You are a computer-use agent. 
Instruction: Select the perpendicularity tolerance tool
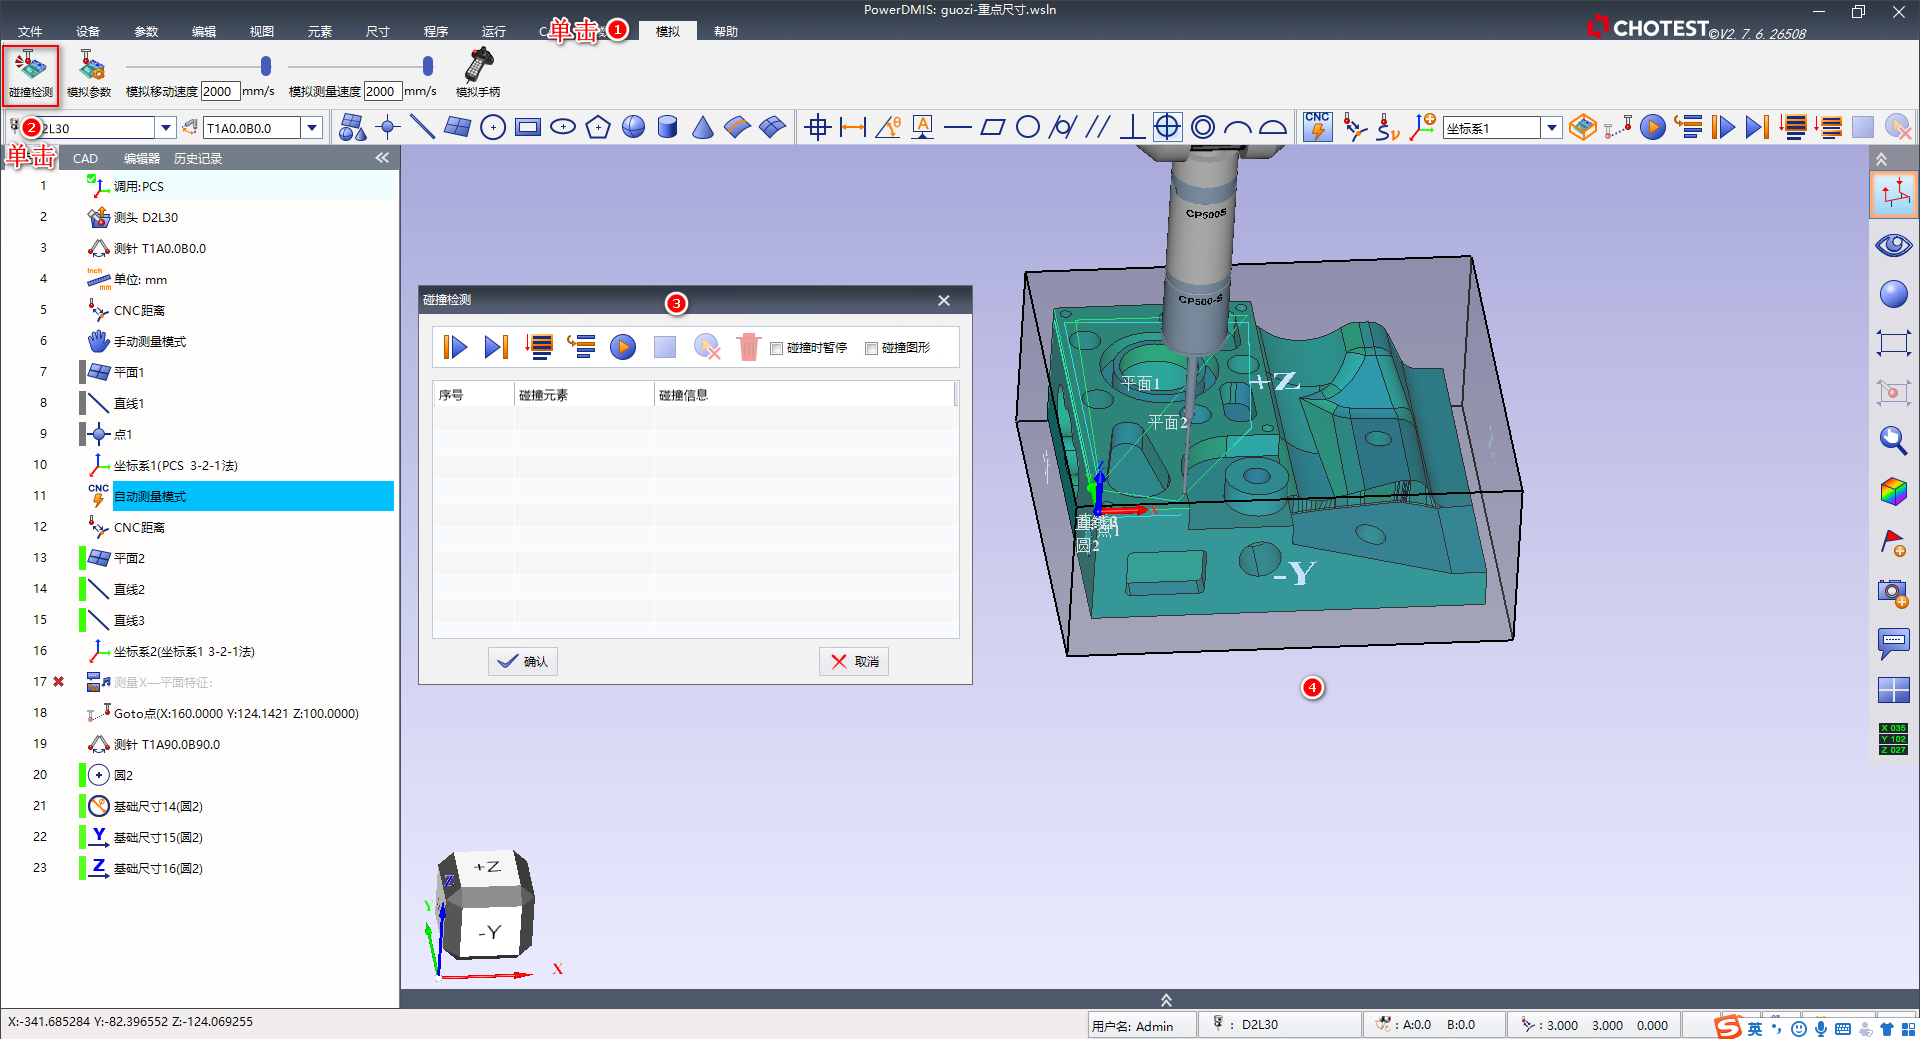[x=1132, y=127]
